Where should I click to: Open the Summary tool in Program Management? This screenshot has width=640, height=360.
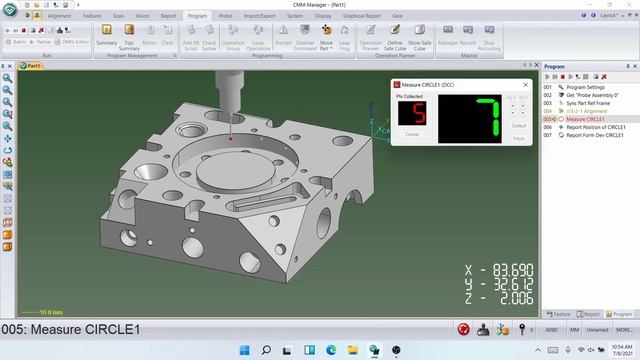click(107, 35)
